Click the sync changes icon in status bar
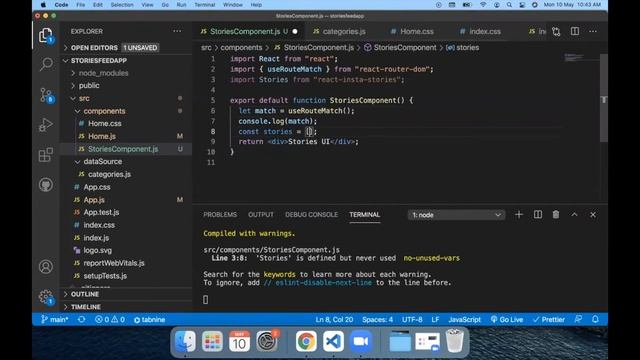This screenshot has height=360, width=640. tap(81, 320)
